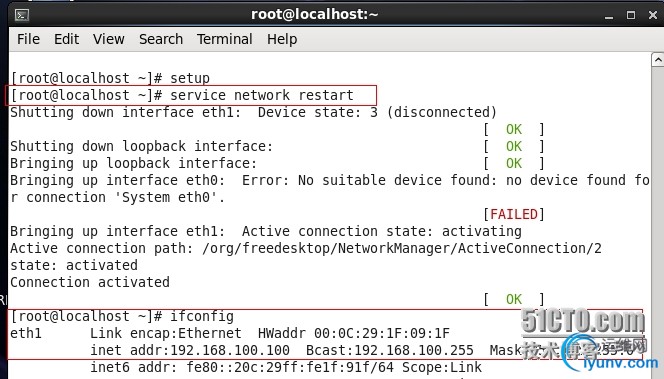Screen dimensions: 664x379
Task: Click the root@localhost:~ window title
Action: tap(314, 14)
